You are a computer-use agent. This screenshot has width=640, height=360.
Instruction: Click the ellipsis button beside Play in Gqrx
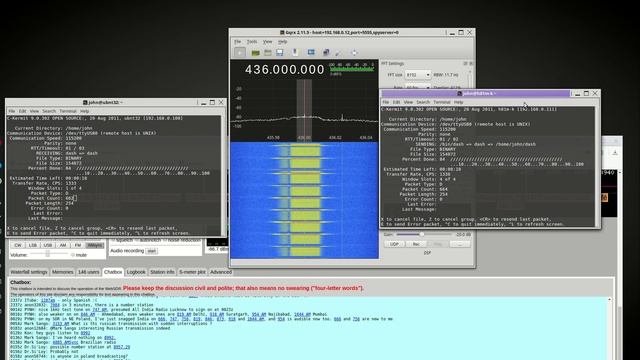[x=460, y=244]
